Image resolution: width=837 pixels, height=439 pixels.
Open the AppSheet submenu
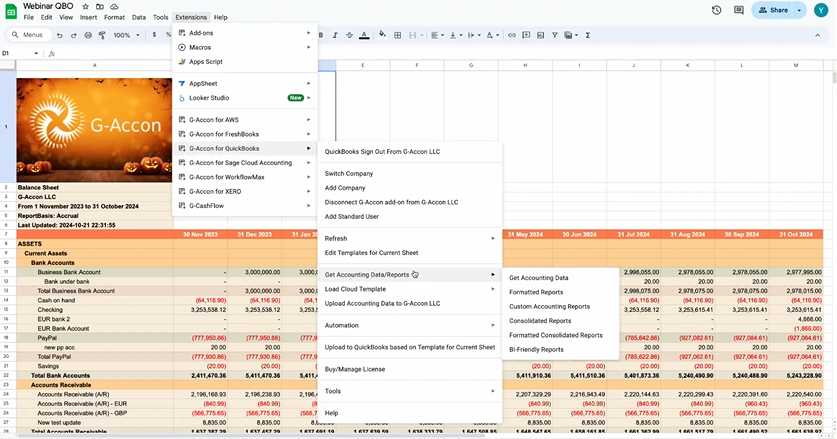(x=245, y=83)
